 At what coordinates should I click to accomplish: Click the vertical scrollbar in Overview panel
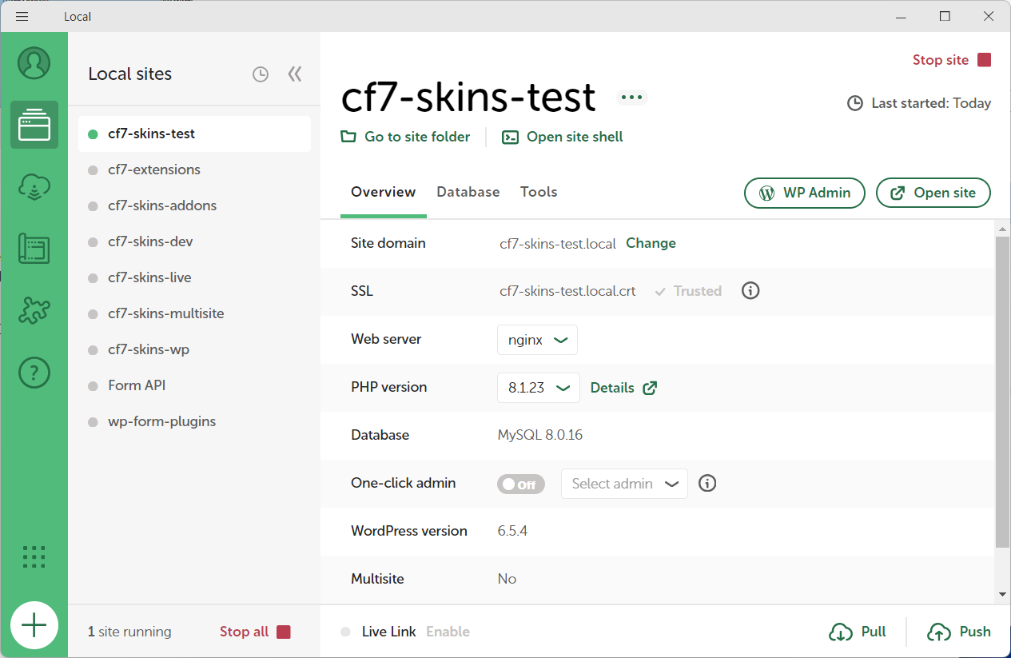click(1002, 390)
